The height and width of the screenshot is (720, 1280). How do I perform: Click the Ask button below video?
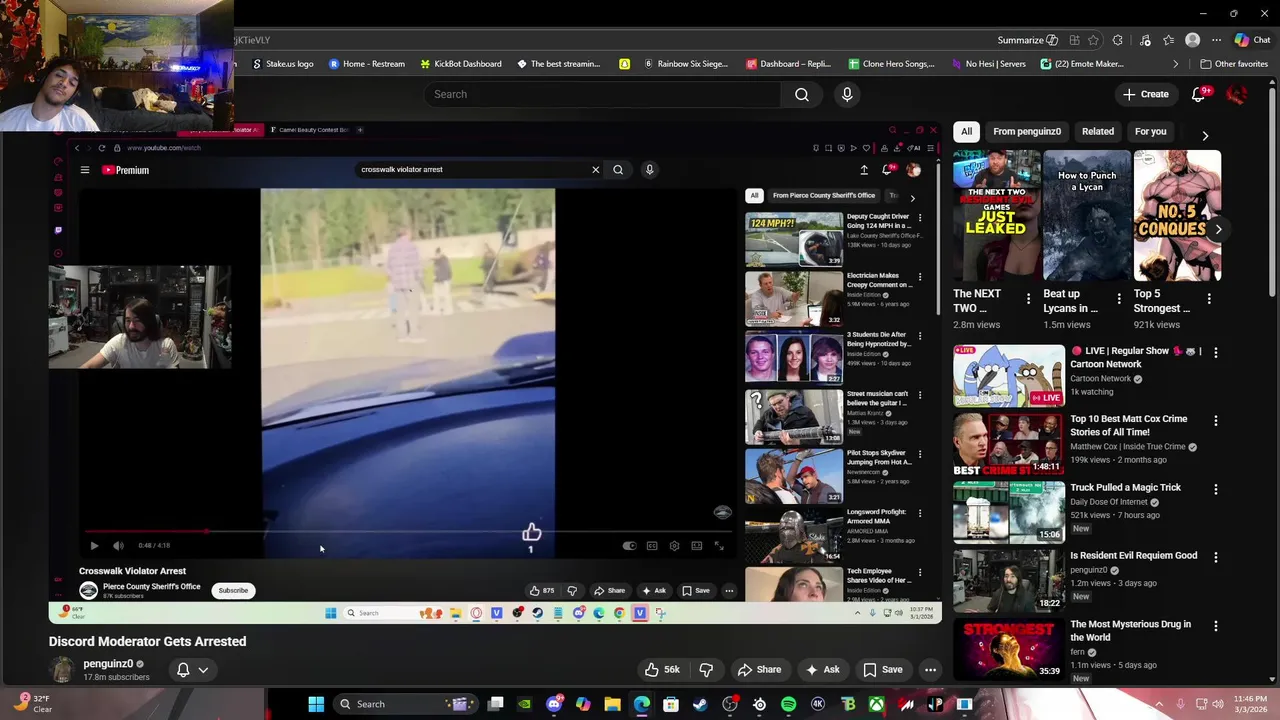pyautogui.click(x=823, y=670)
